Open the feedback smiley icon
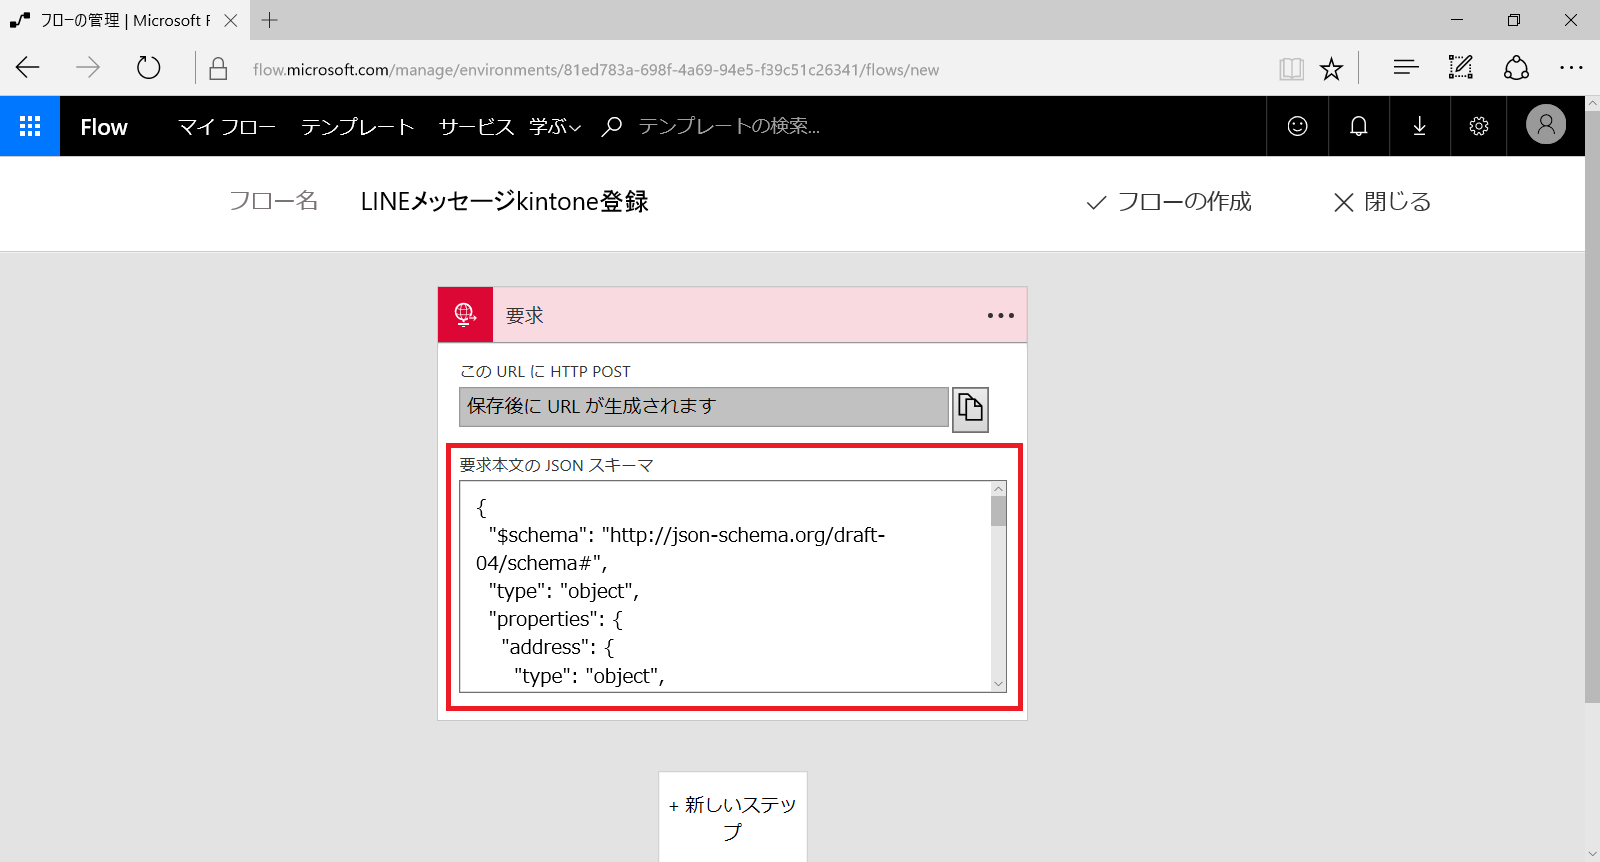 coord(1297,126)
